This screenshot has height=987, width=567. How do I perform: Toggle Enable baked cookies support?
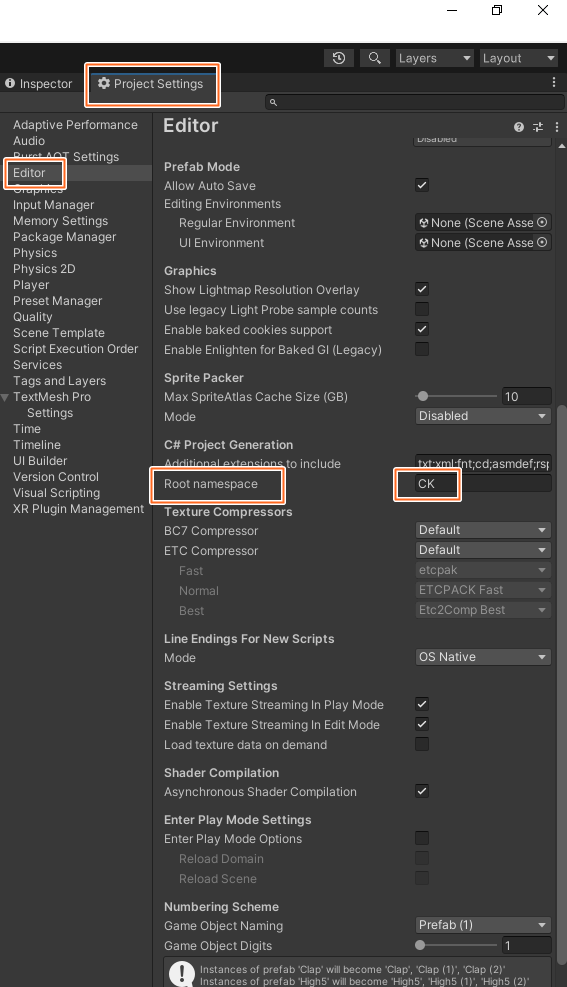pos(422,329)
